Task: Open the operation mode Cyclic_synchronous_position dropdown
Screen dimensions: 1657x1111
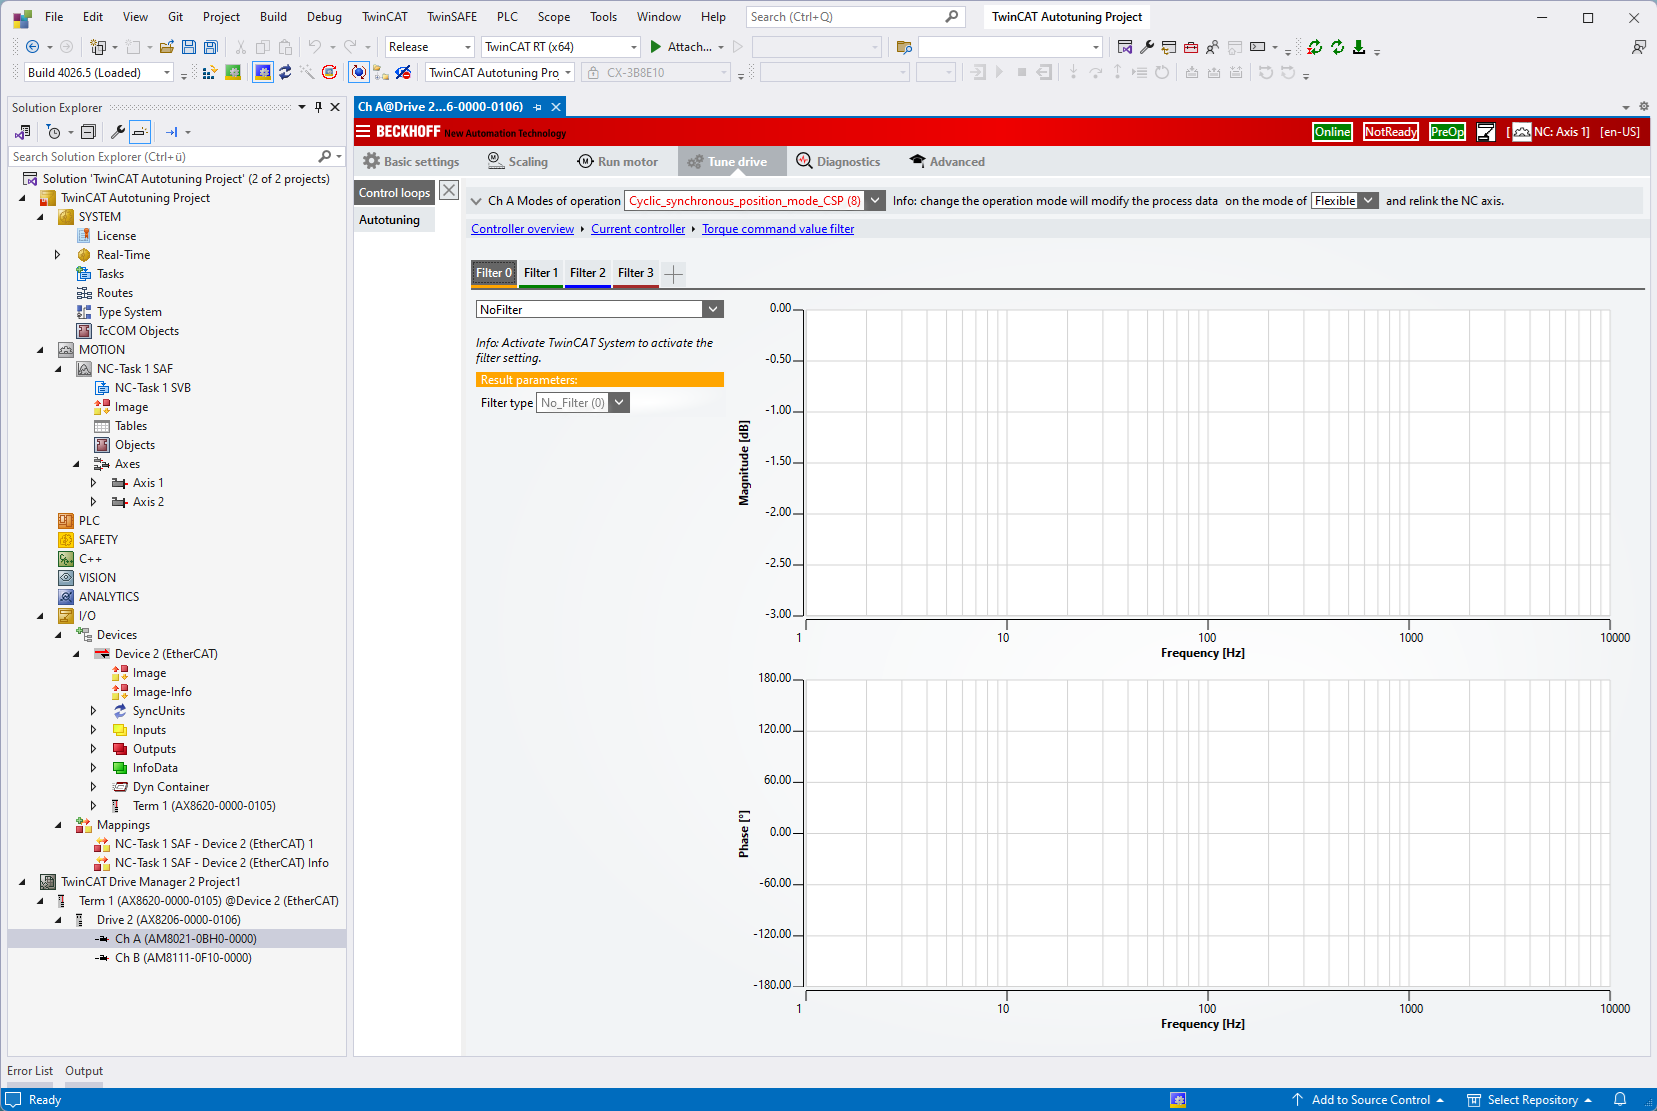Action: click(875, 200)
